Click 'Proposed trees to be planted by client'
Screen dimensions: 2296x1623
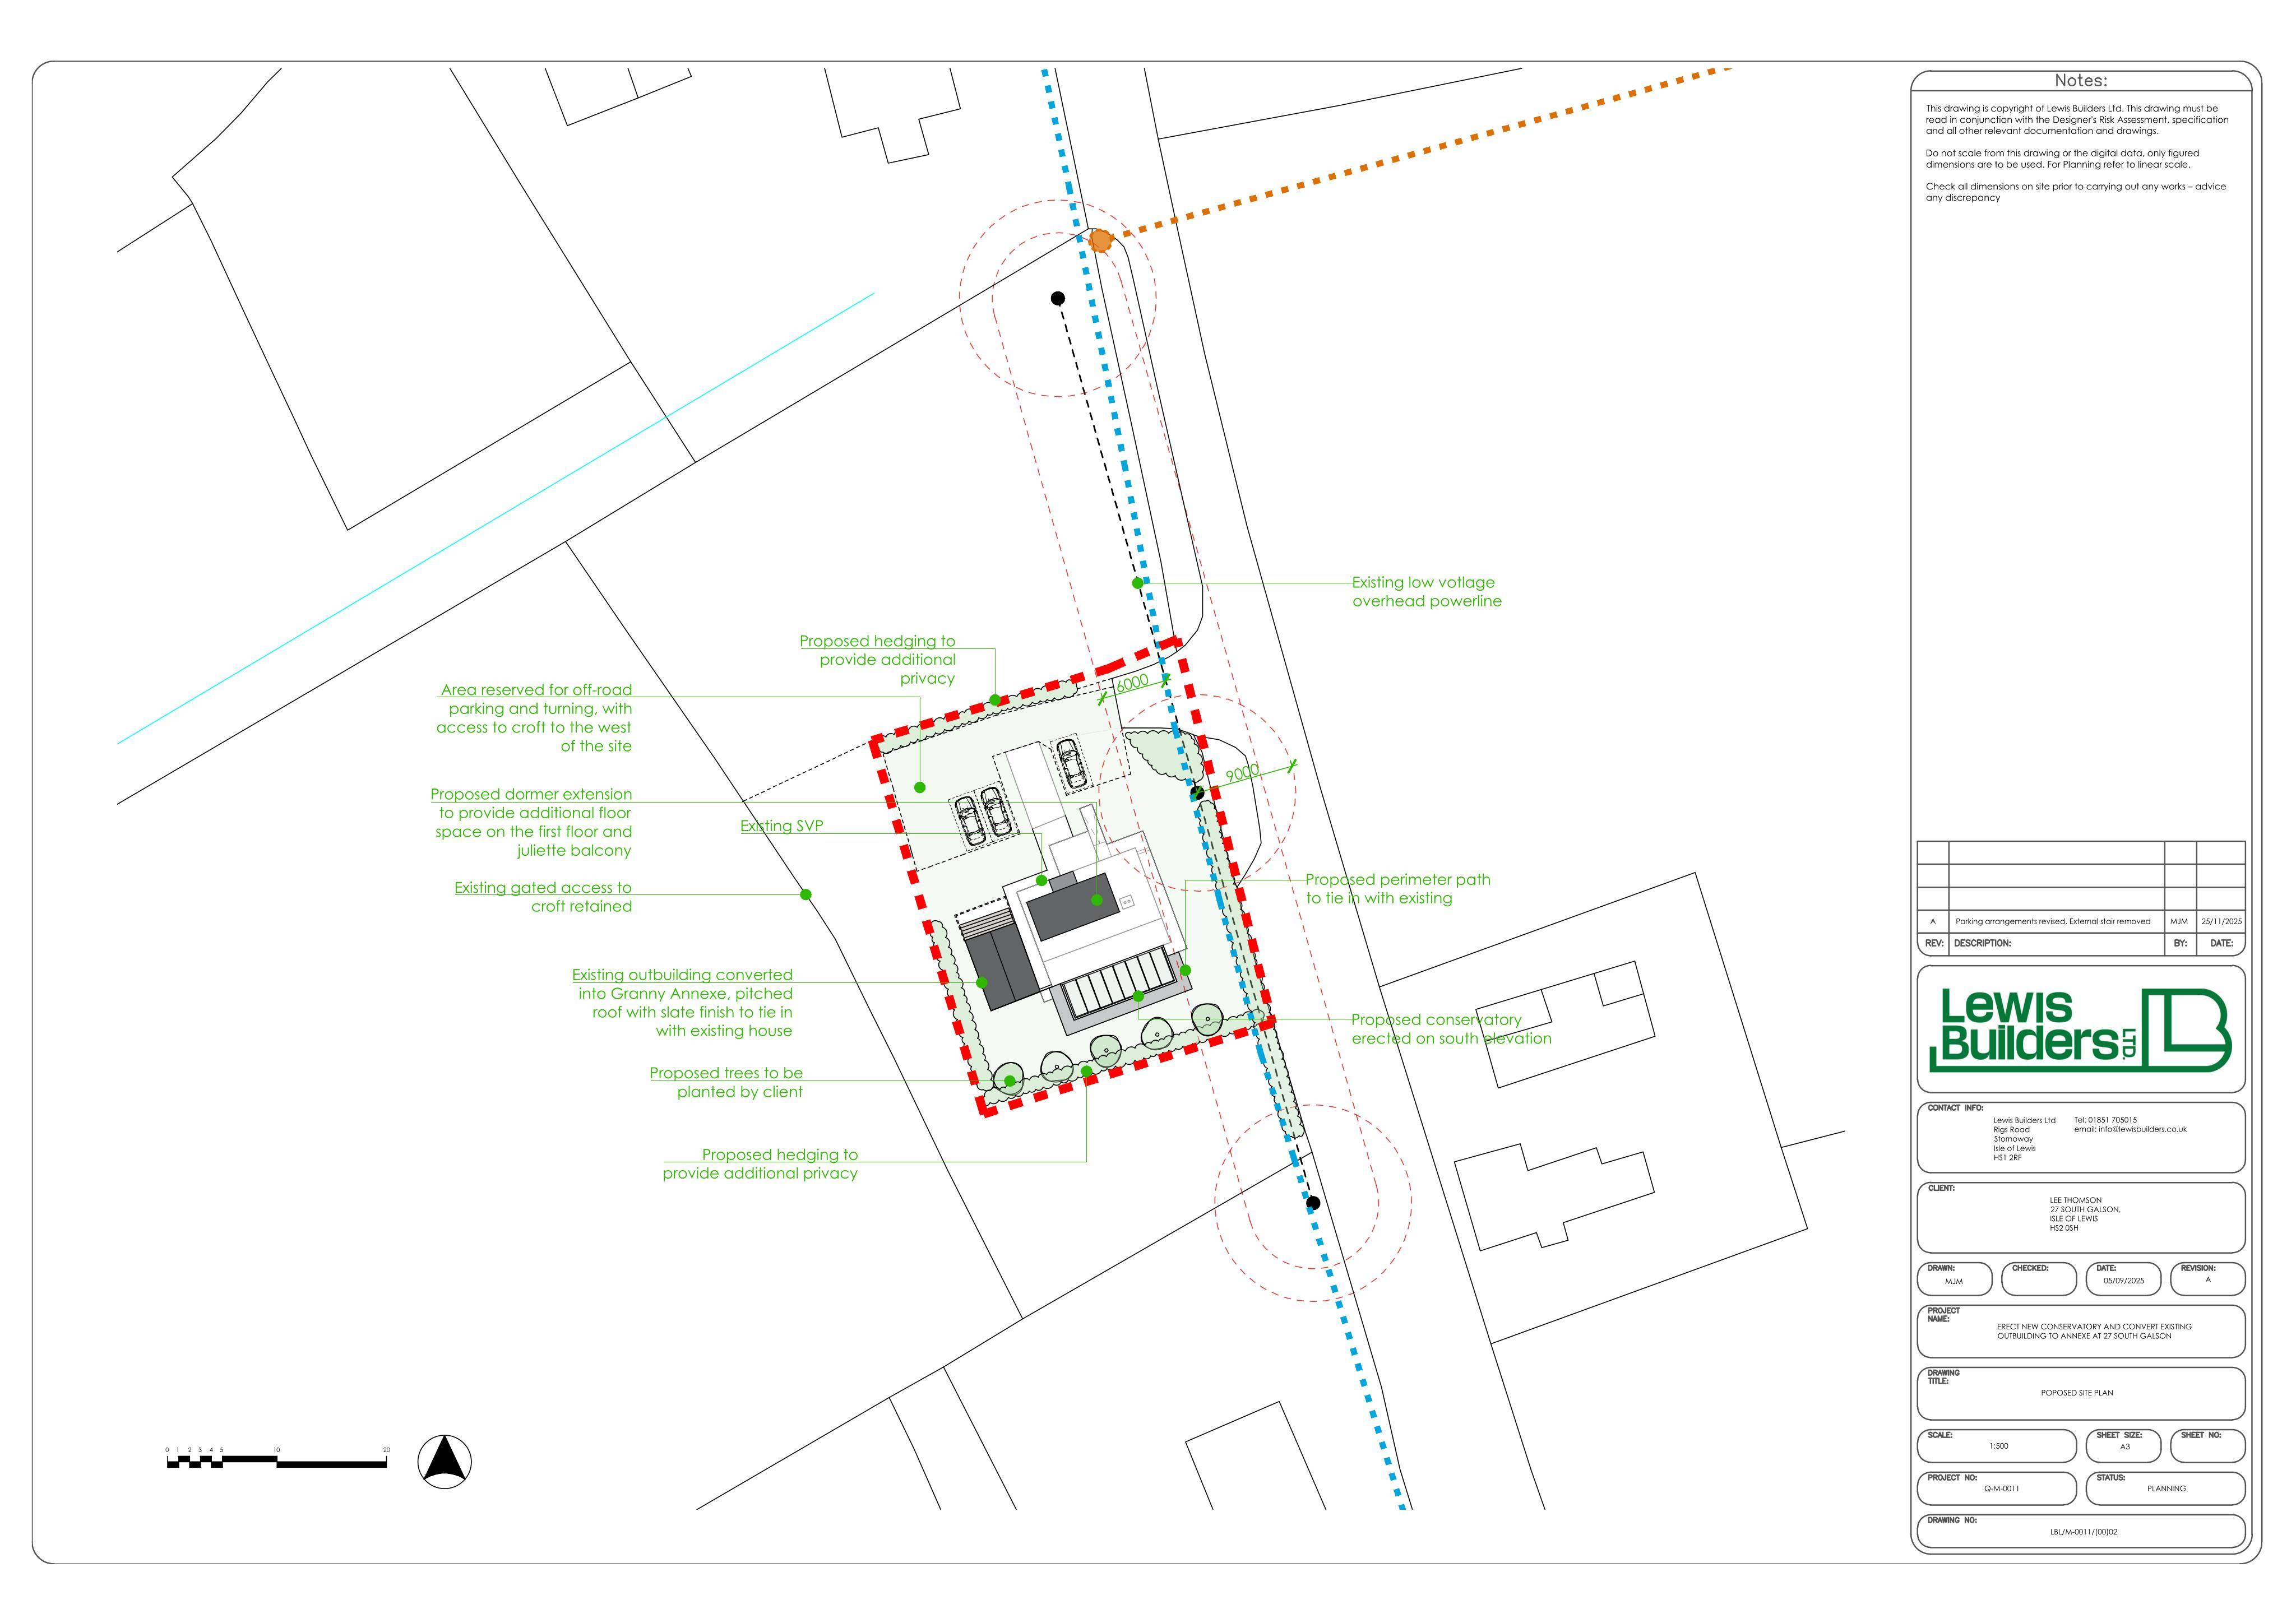(726, 1082)
